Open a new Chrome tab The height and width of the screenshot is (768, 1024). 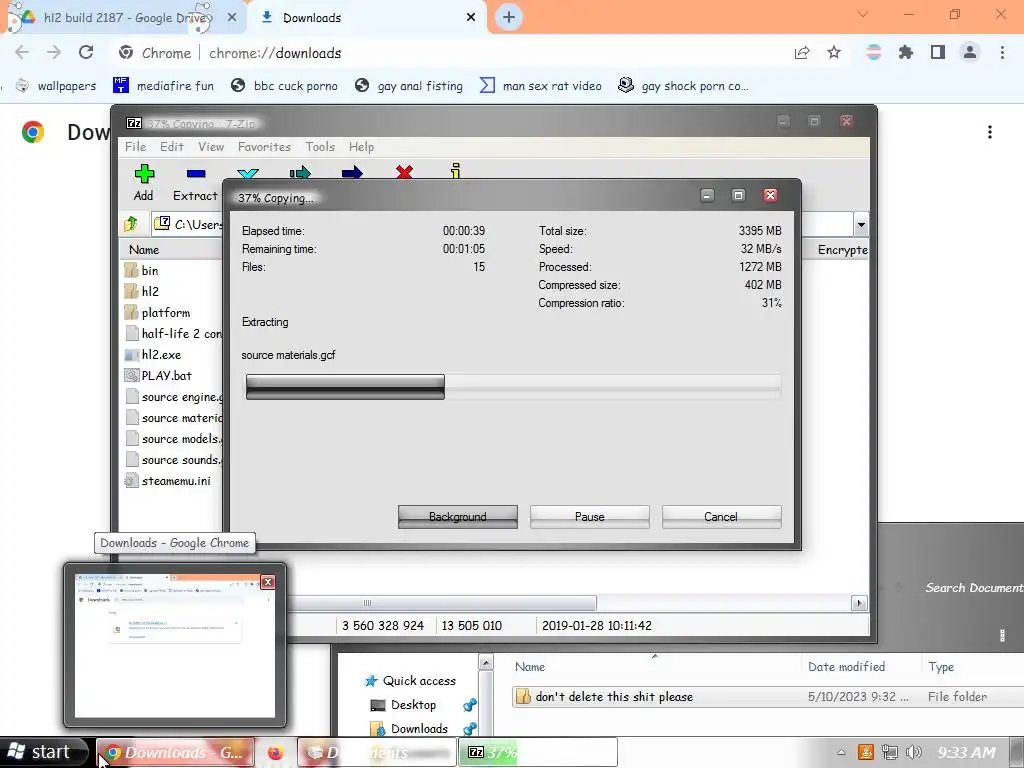point(509,18)
